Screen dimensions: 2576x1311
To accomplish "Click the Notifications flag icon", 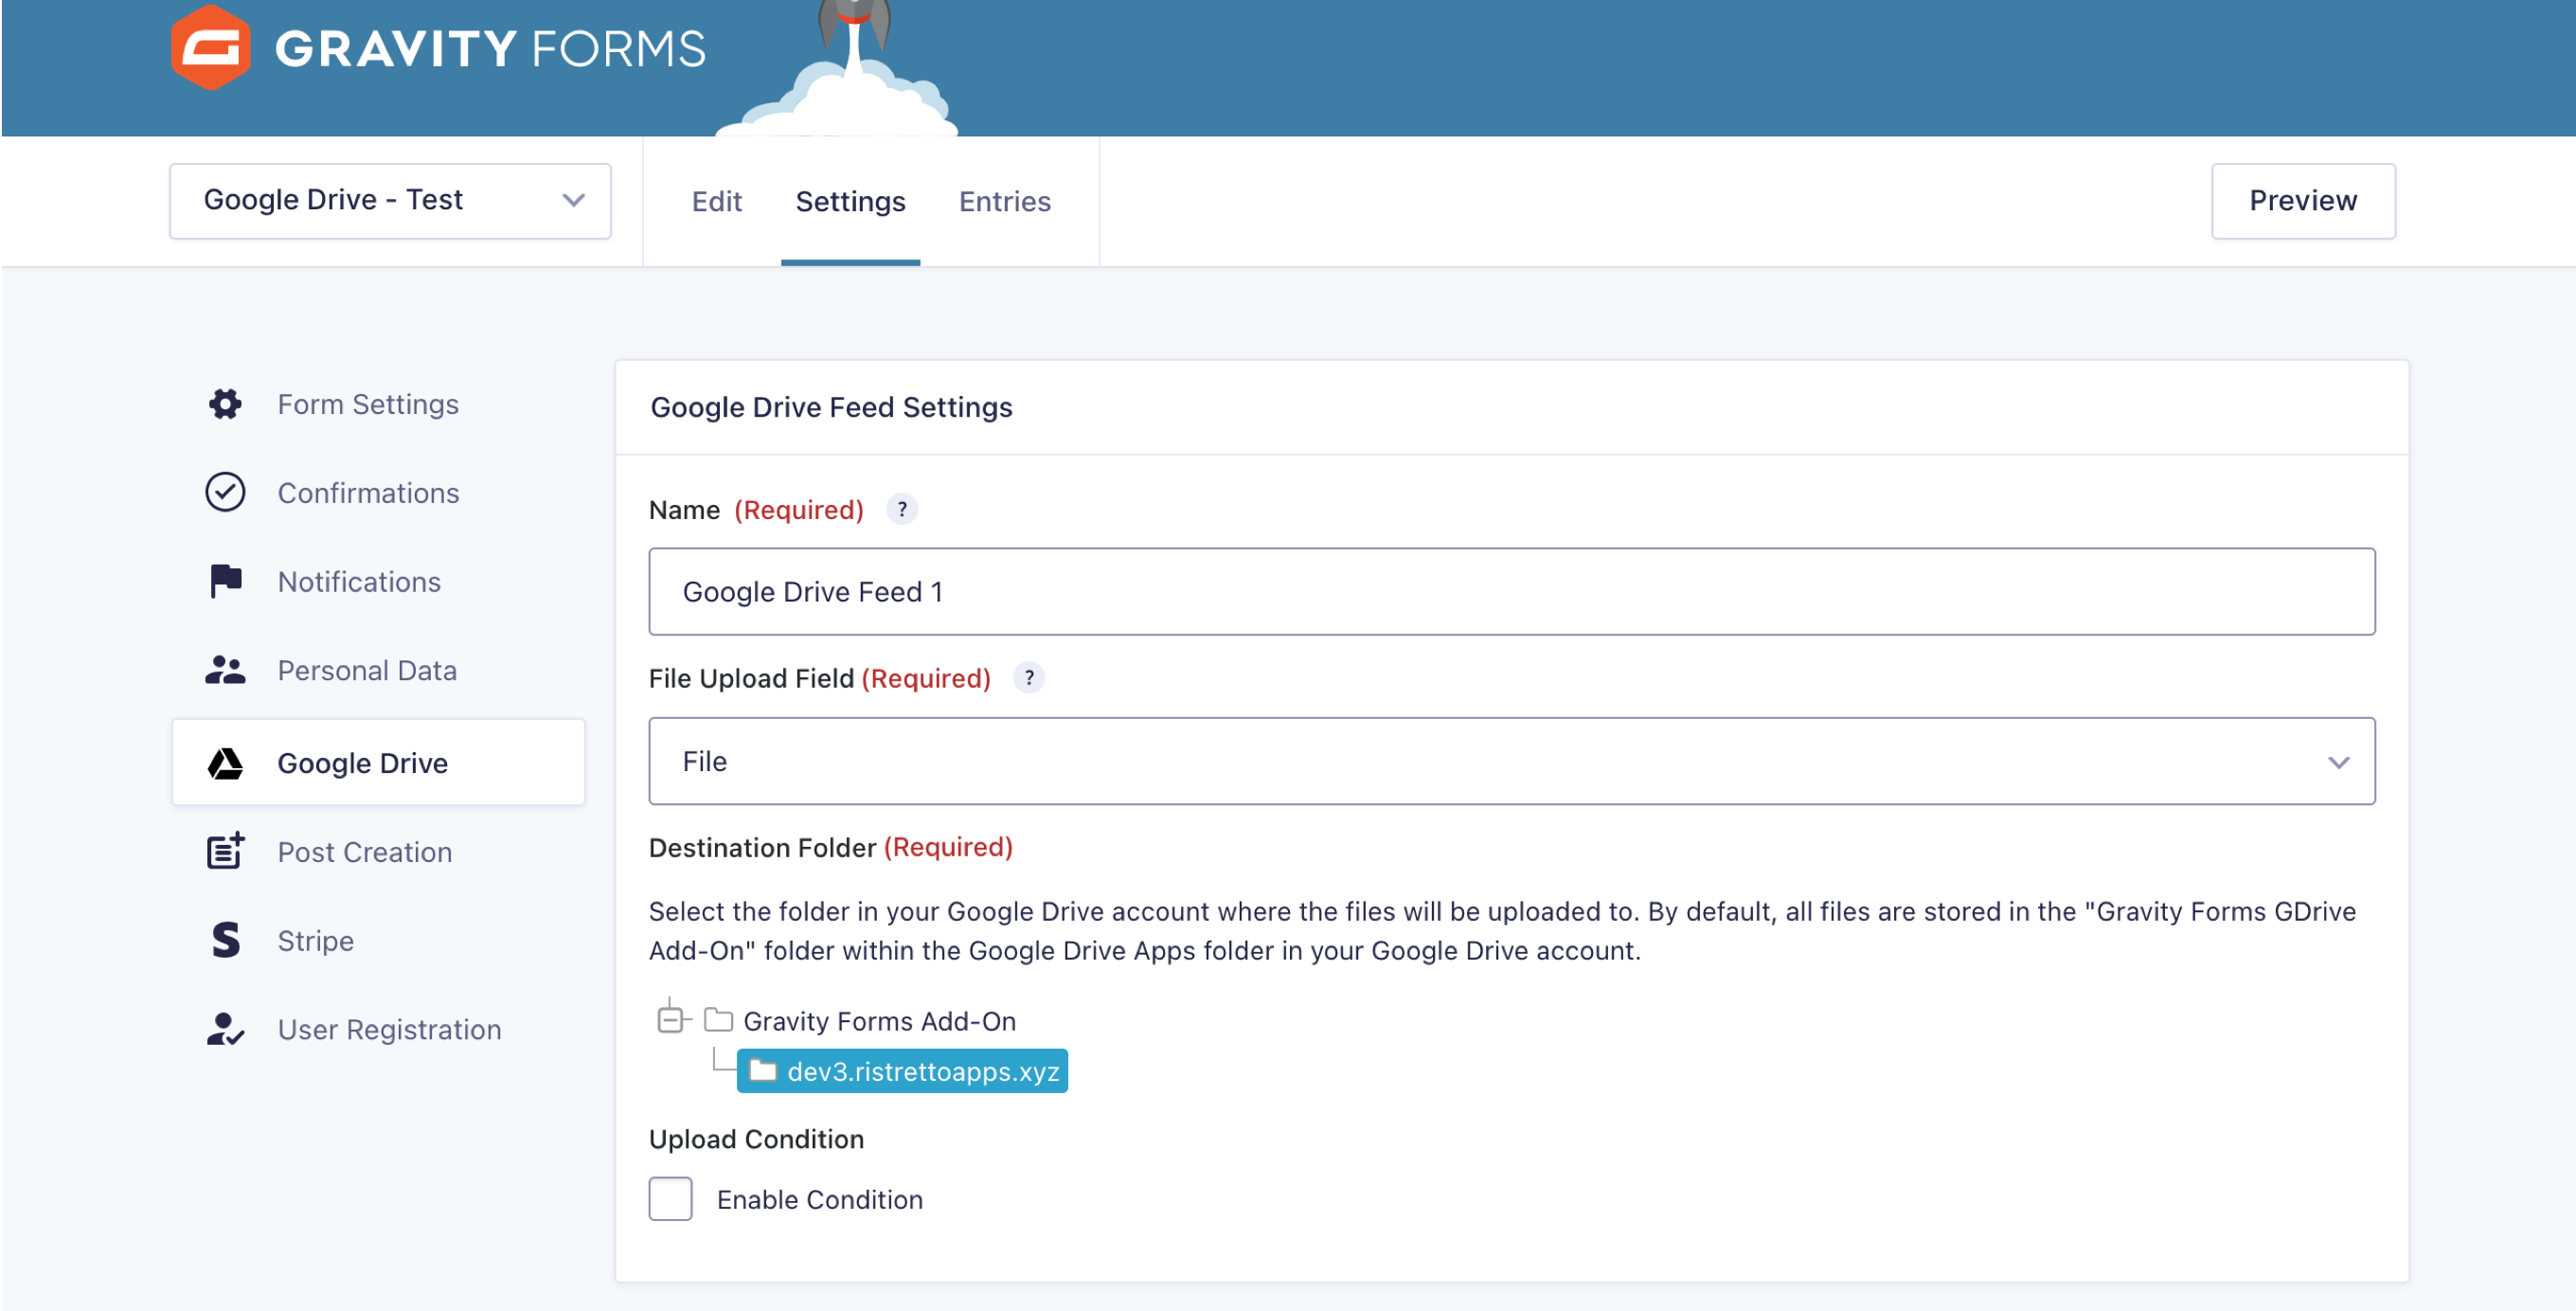I will 224,581.
